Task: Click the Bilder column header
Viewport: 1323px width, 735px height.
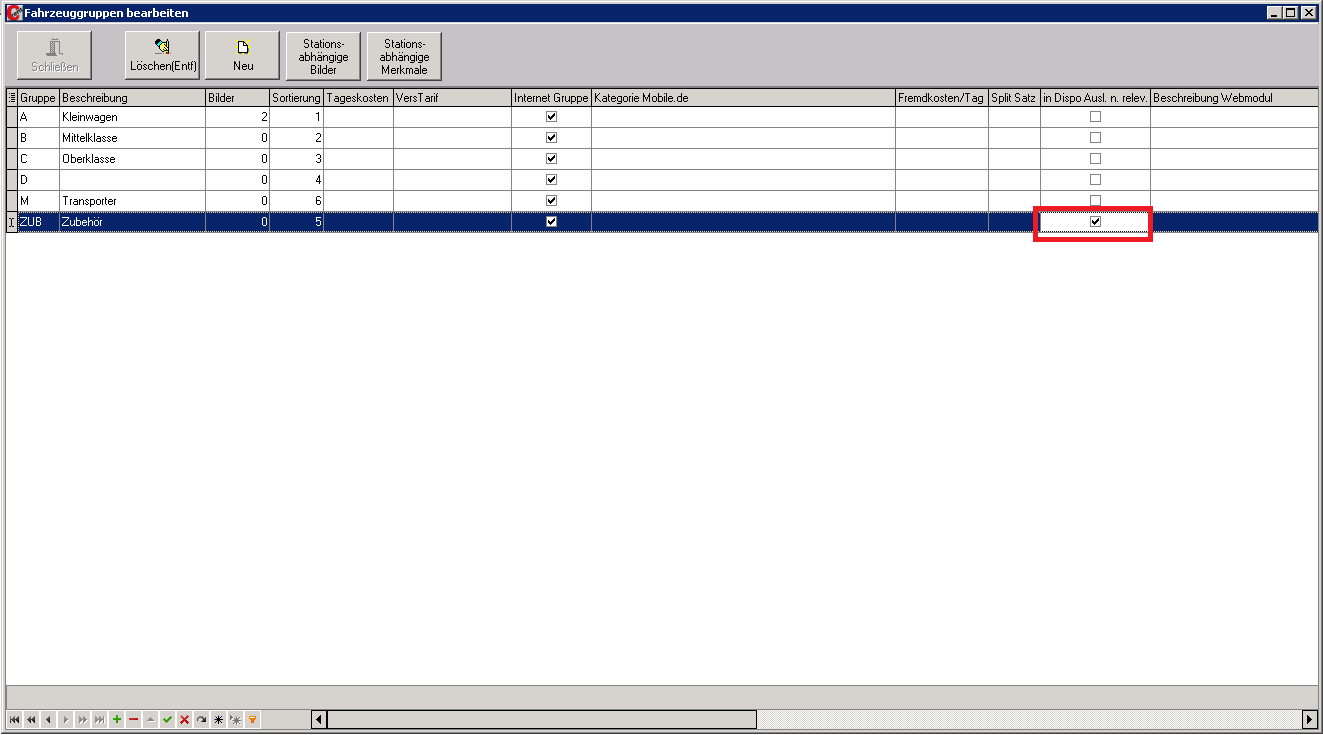Action: coord(237,98)
